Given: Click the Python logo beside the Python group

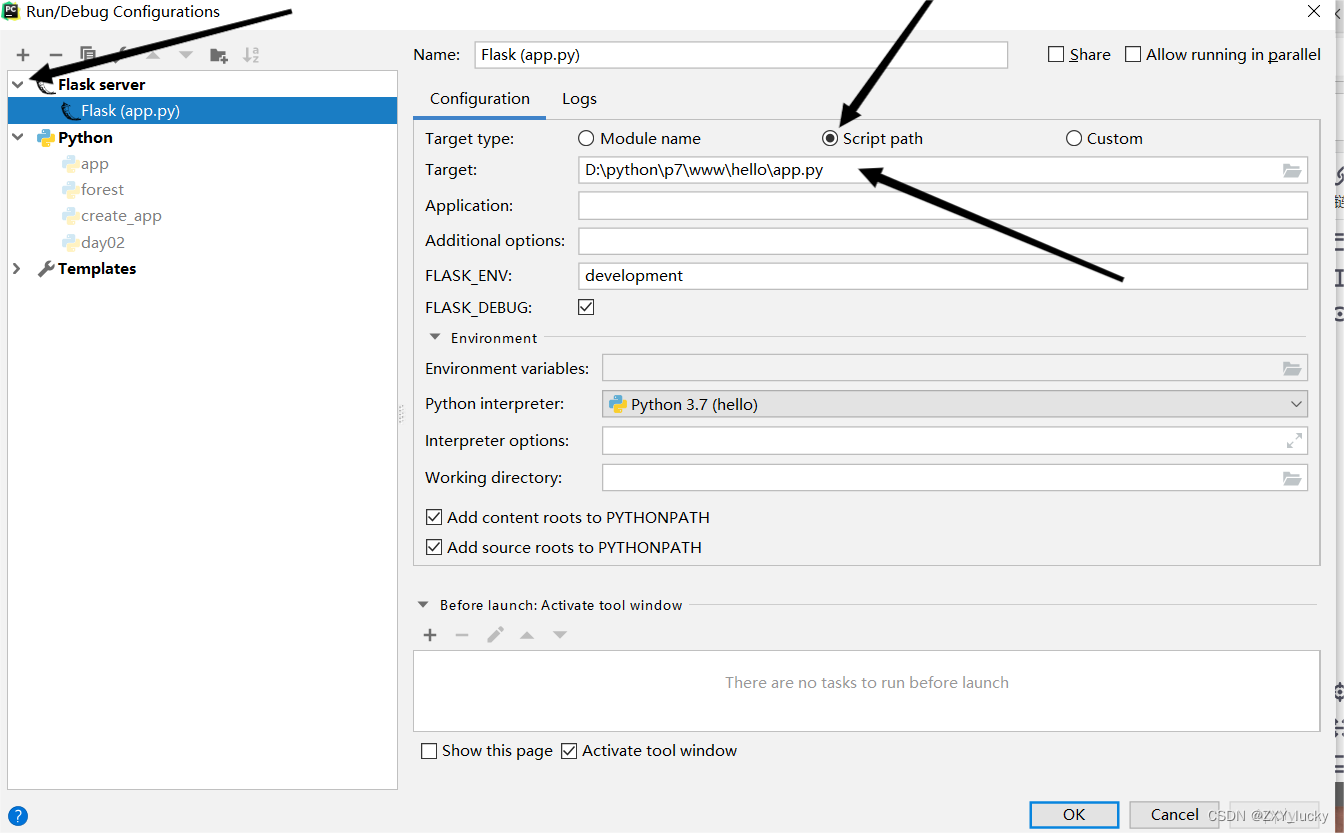Looking at the screenshot, I should (x=46, y=138).
